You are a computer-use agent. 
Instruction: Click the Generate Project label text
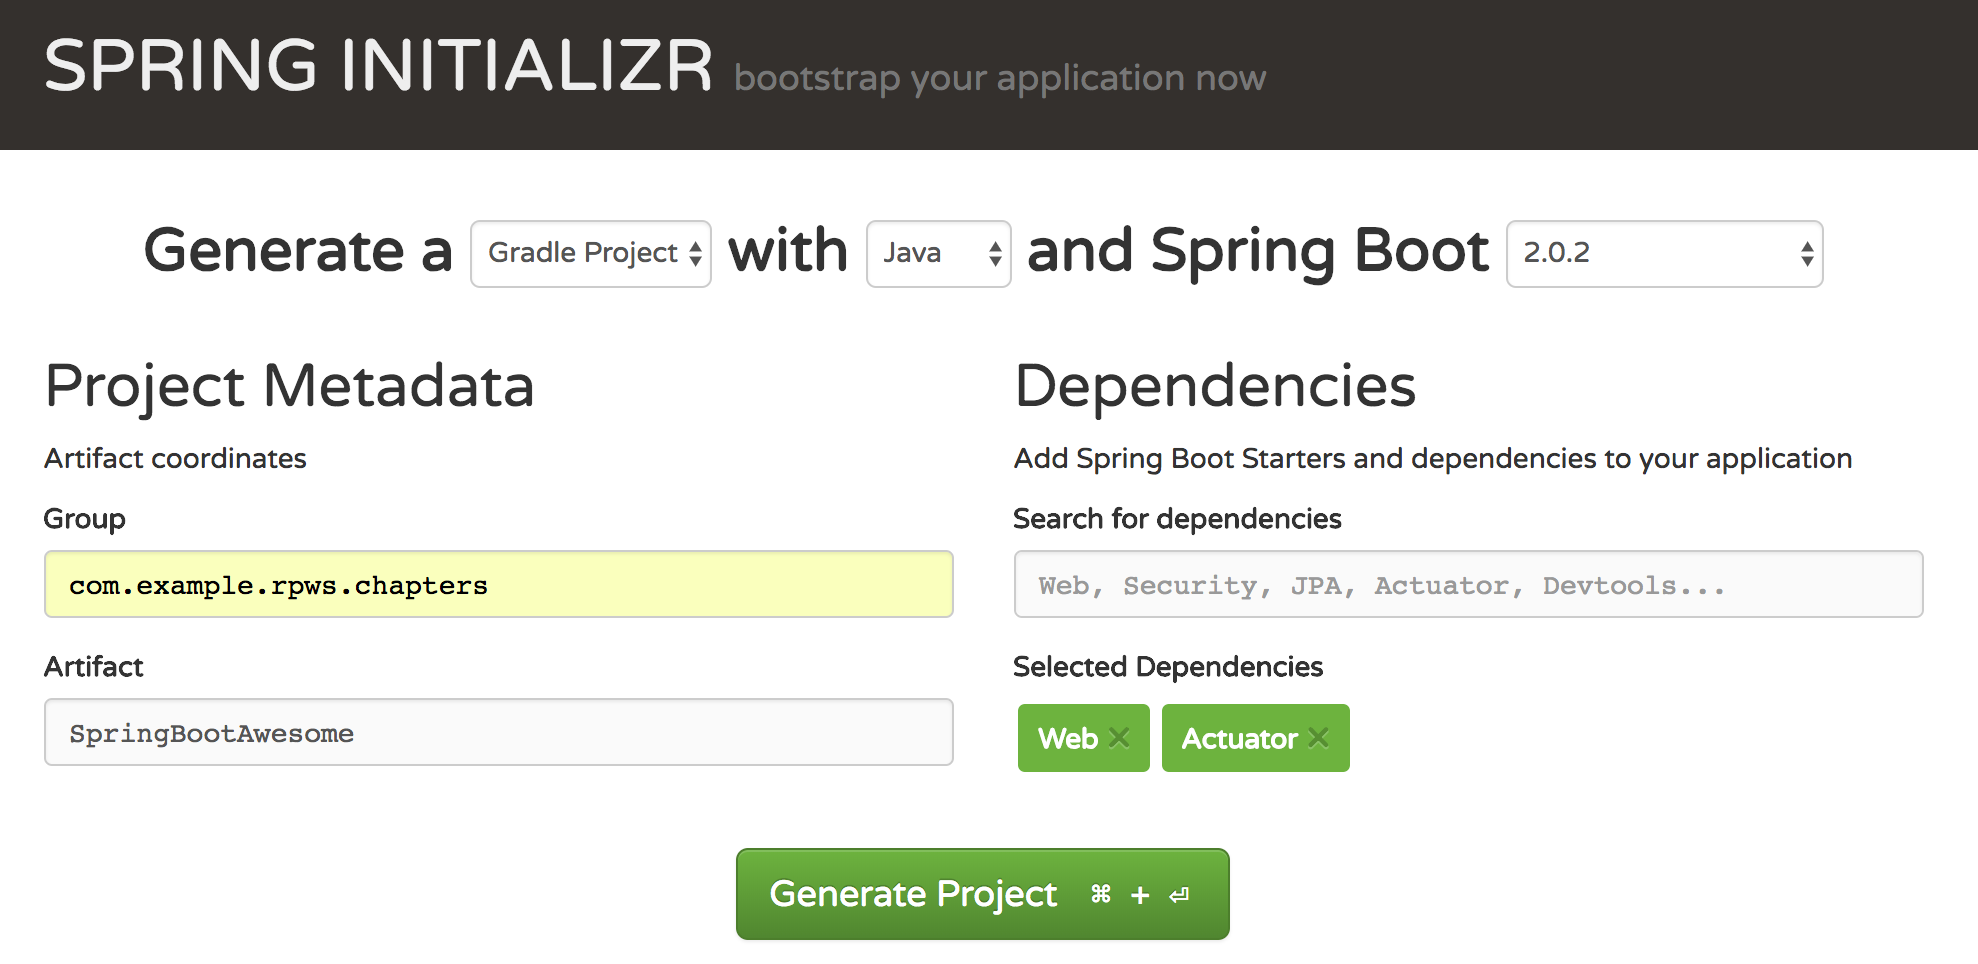pyautogui.click(x=913, y=894)
